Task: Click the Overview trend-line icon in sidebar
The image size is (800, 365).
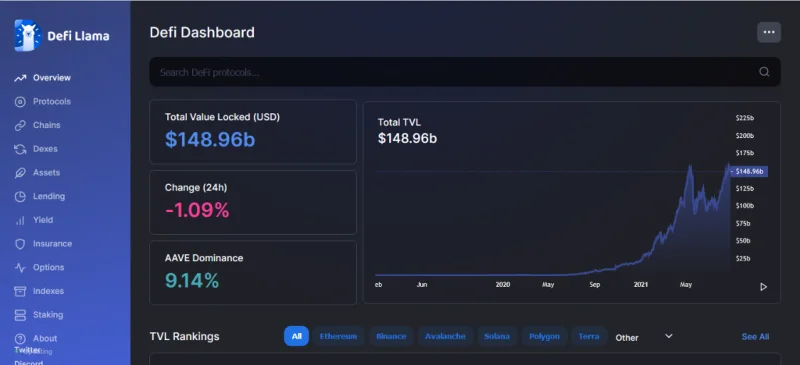Action: tap(20, 78)
